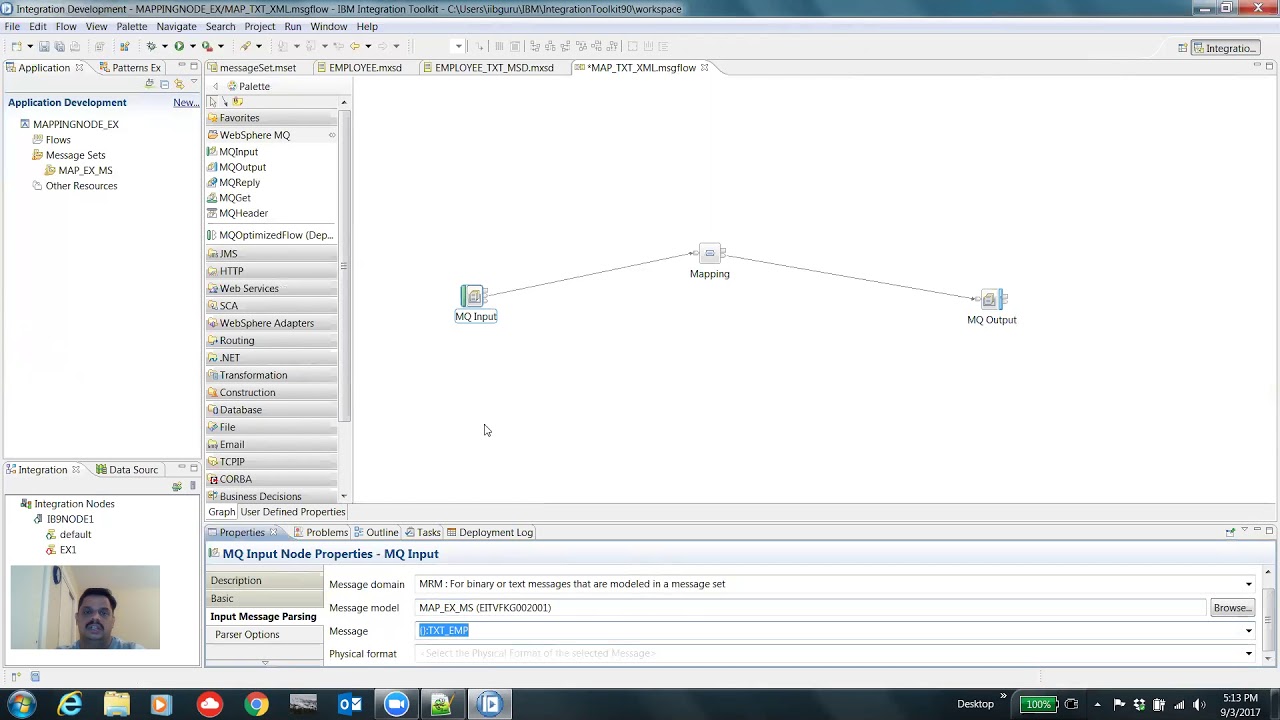Click the Open Perspective icon
The width and height of the screenshot is (1280, 720).
pos(1182,48)
